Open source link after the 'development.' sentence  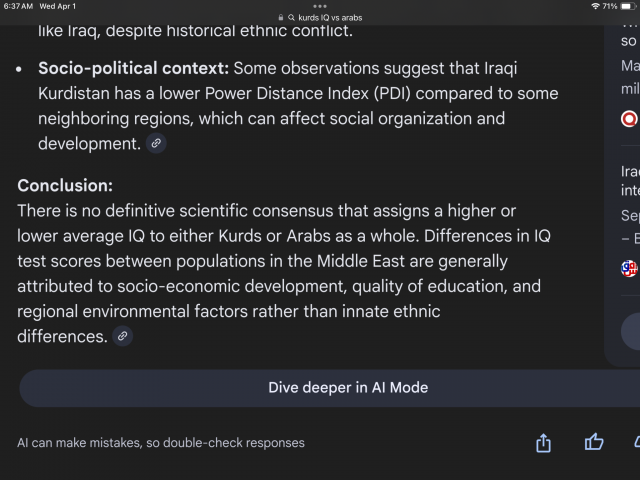[155, 144]
